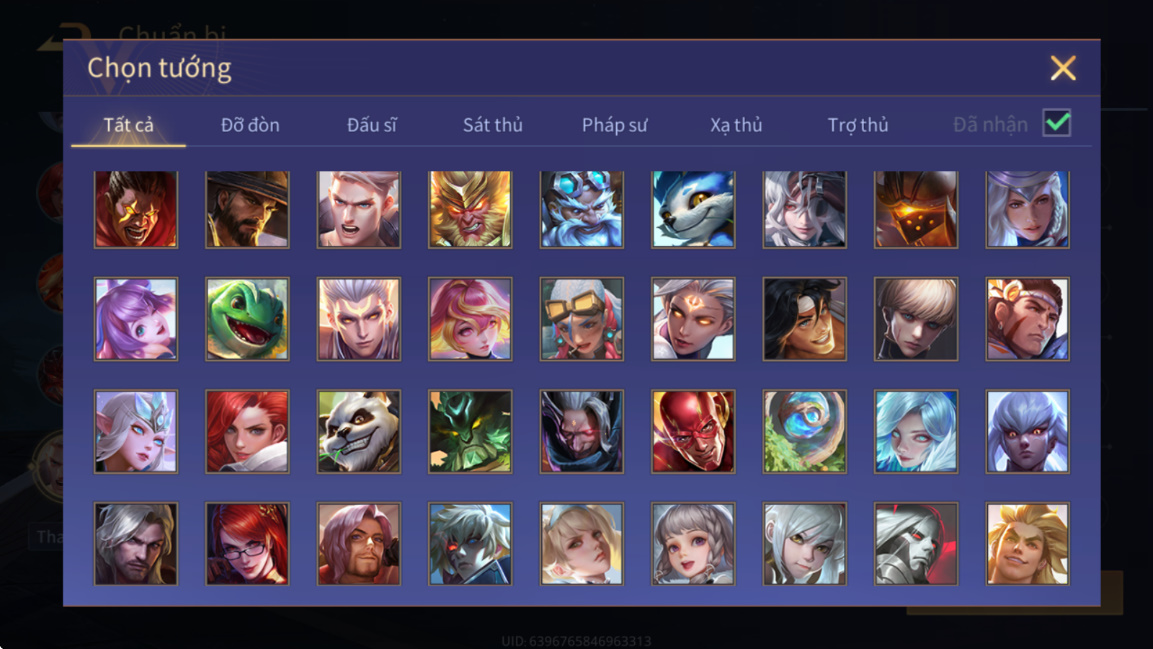
Task: Choose the golden Monkey King hero portrait
Action: pos(470,209)
